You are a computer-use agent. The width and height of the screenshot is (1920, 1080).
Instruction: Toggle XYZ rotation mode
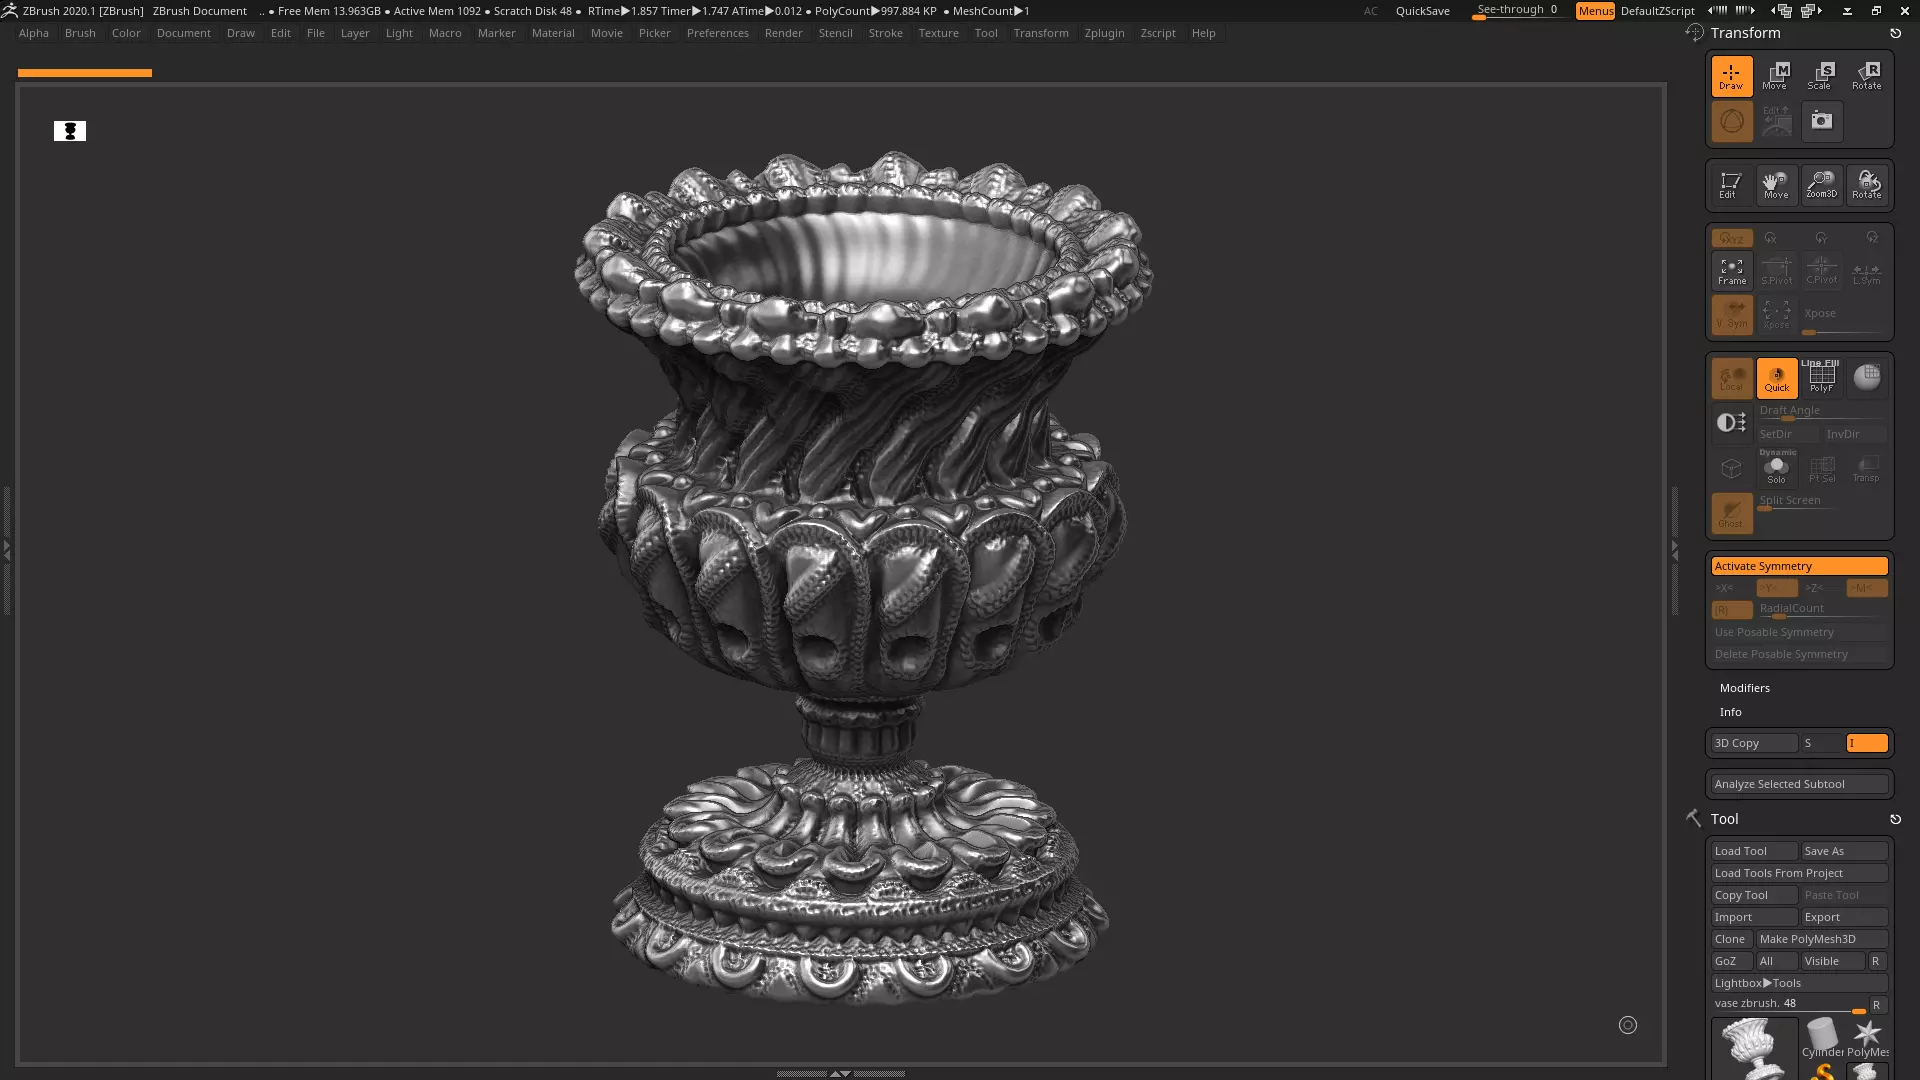[x=1732, y=238]
